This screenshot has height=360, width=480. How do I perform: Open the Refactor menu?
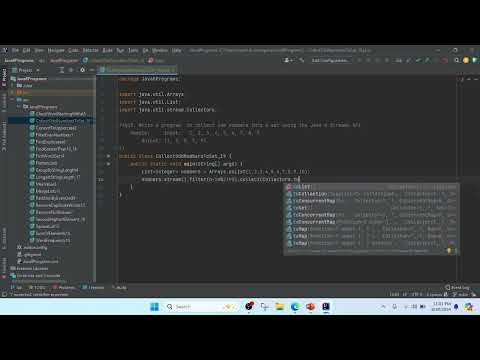tap(90, 50)
